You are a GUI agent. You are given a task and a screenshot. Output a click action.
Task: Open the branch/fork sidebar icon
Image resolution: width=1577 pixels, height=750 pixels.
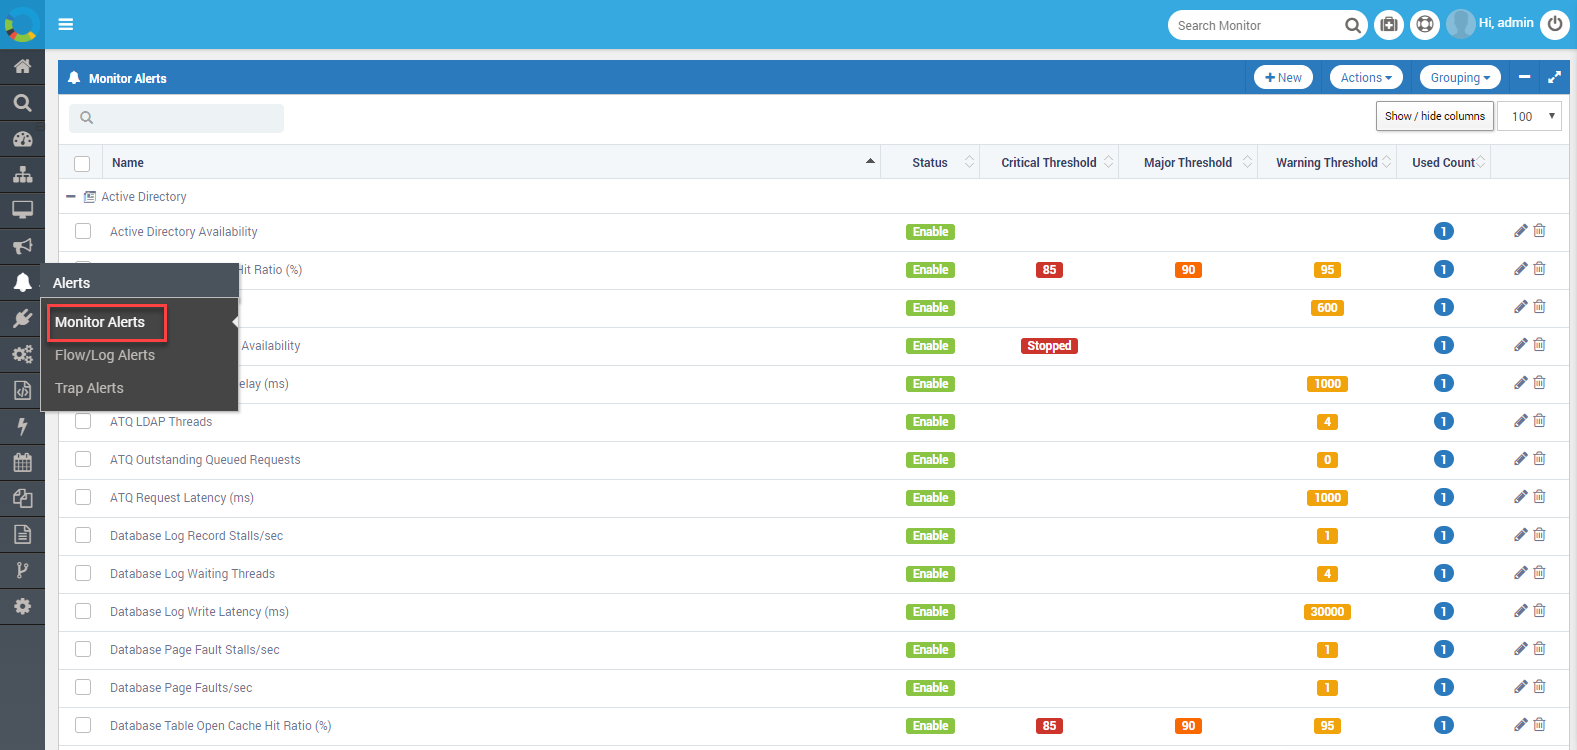point(22,570)
